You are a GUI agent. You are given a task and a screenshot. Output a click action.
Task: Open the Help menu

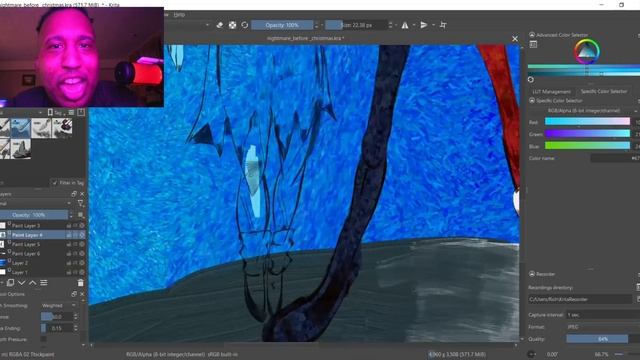(179, 14)
